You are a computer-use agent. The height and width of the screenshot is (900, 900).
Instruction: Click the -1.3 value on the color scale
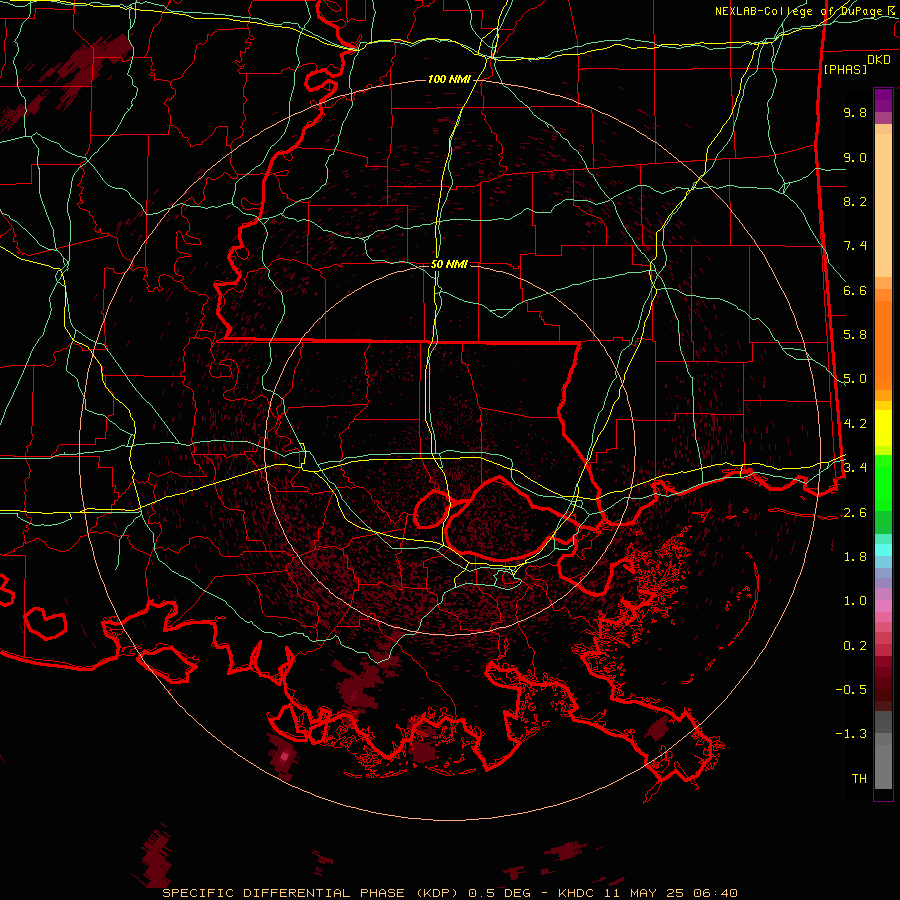(x=851, y=734)
